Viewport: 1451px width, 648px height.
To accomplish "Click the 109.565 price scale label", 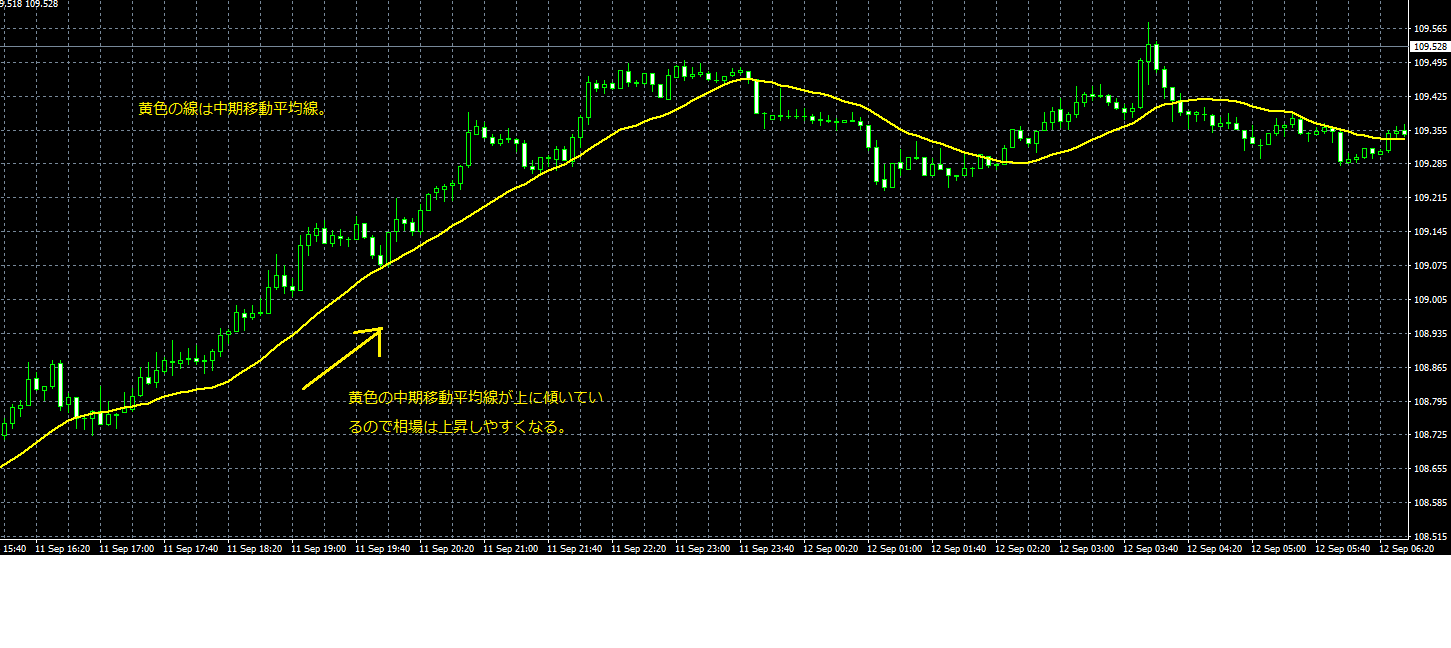I will [x=1429, y=29].
